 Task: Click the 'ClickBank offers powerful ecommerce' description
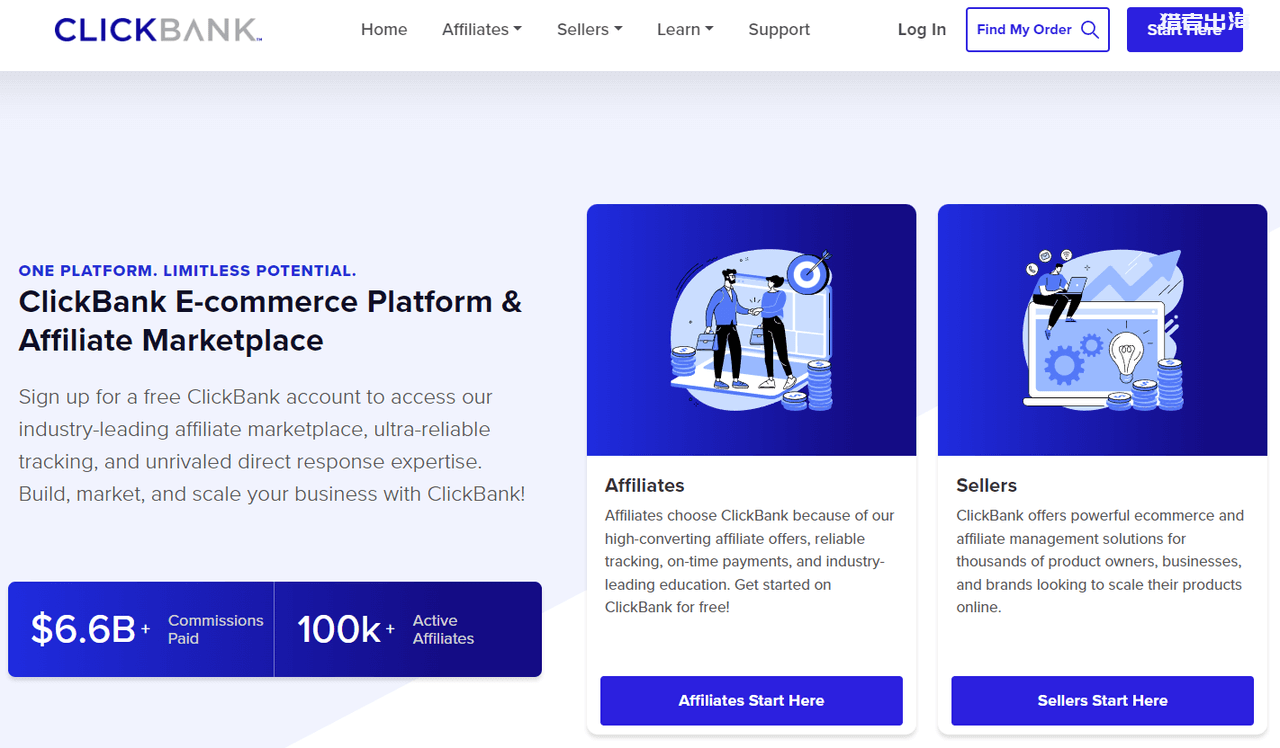pyautogui.click(x=1100, y=561)
